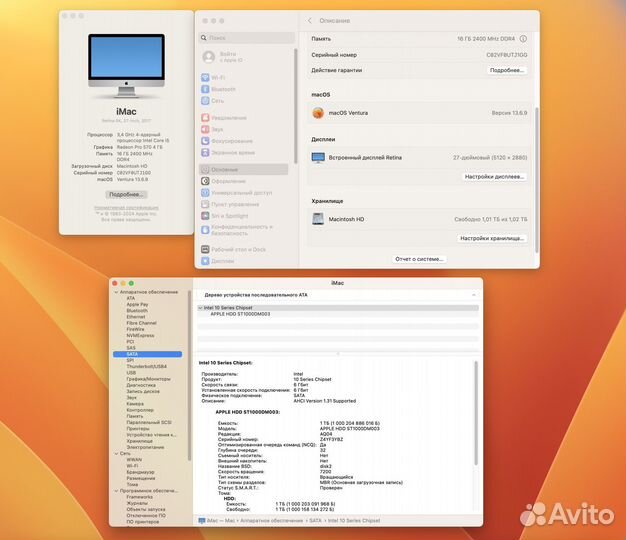Open Bluetooth in System Settings sidebar
This screenshot has height=540, width=626.
click(x=218, y=89)
